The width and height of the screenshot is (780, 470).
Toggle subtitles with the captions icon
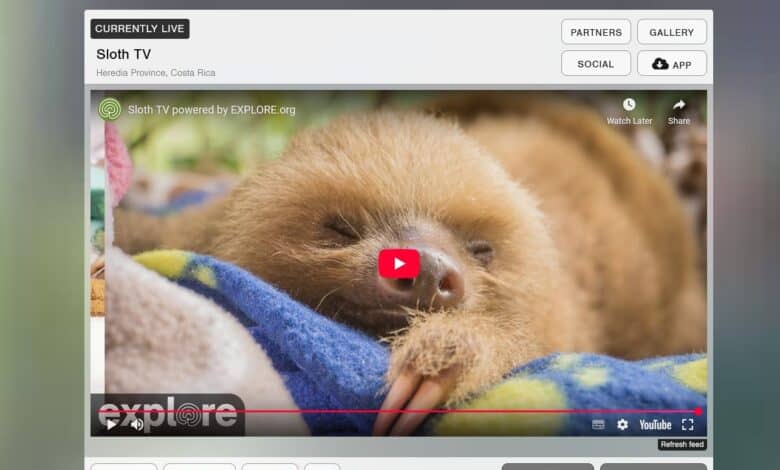point(598,424)
